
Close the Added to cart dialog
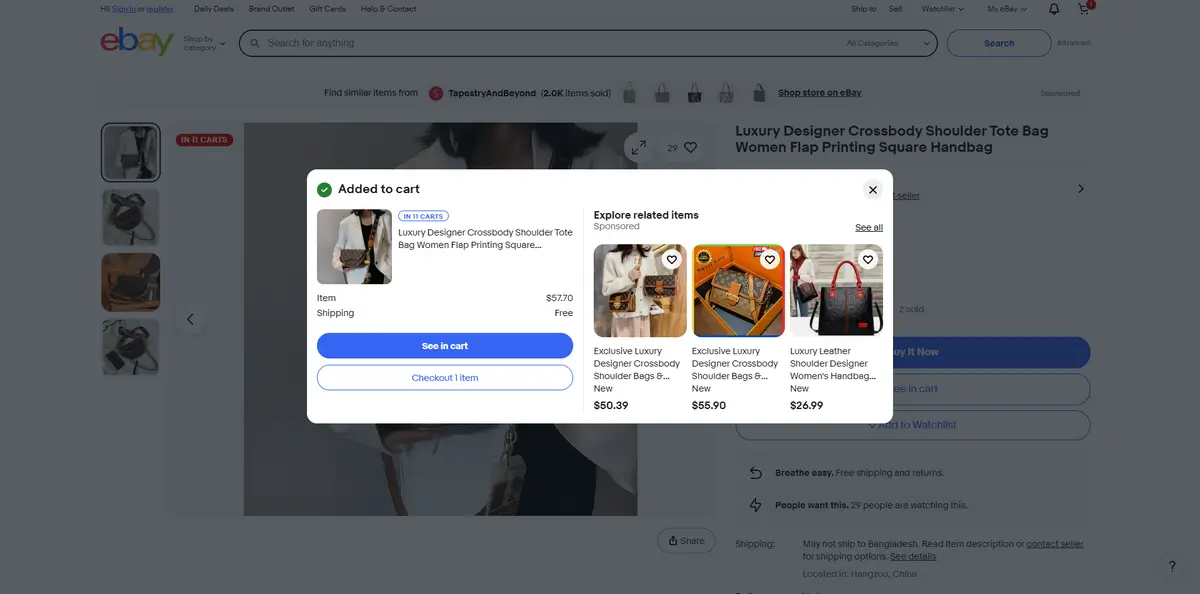point(872,190)
